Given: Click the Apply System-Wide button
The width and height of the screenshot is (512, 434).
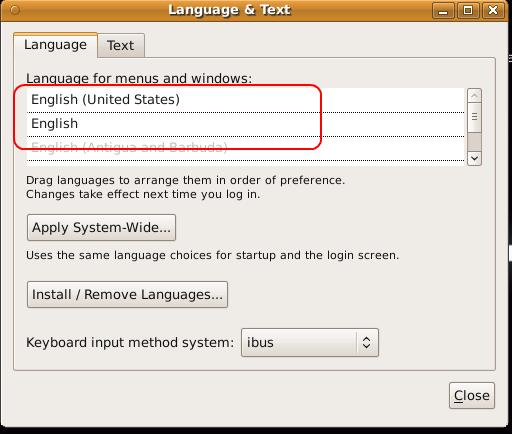Looking at the screenshot, I should pyautogui.click(x=101, y=228).
